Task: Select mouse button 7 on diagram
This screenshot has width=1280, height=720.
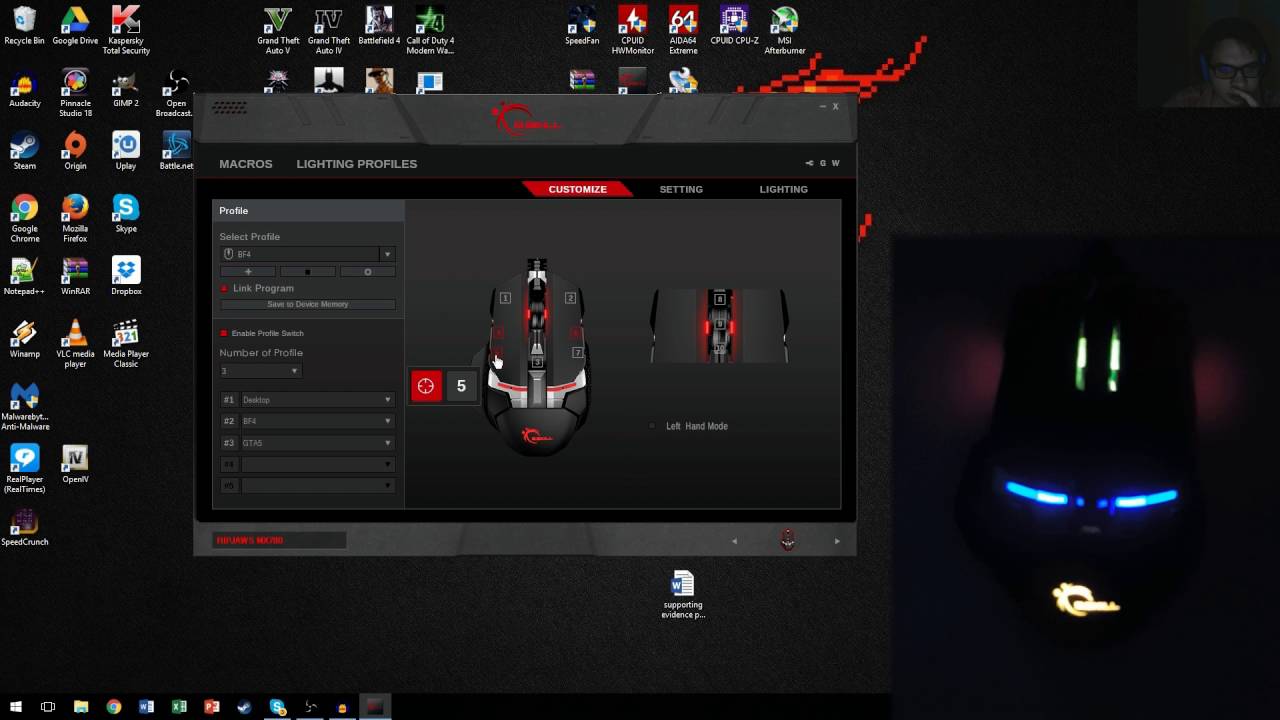Action: click(x=577, y=353)
